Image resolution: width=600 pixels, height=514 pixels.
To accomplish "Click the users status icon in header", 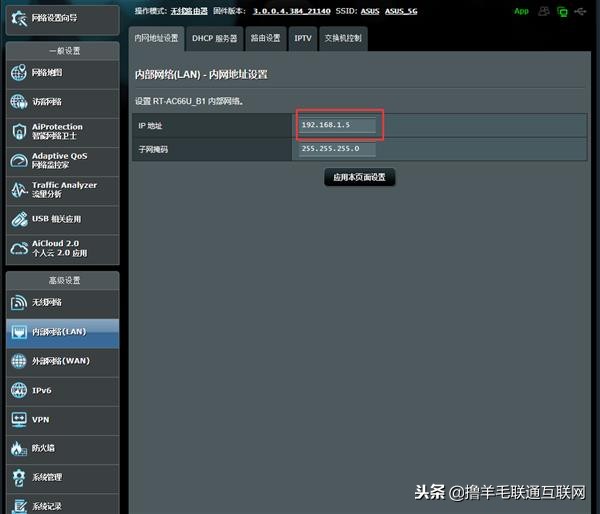I will click(x=543, y=11).
